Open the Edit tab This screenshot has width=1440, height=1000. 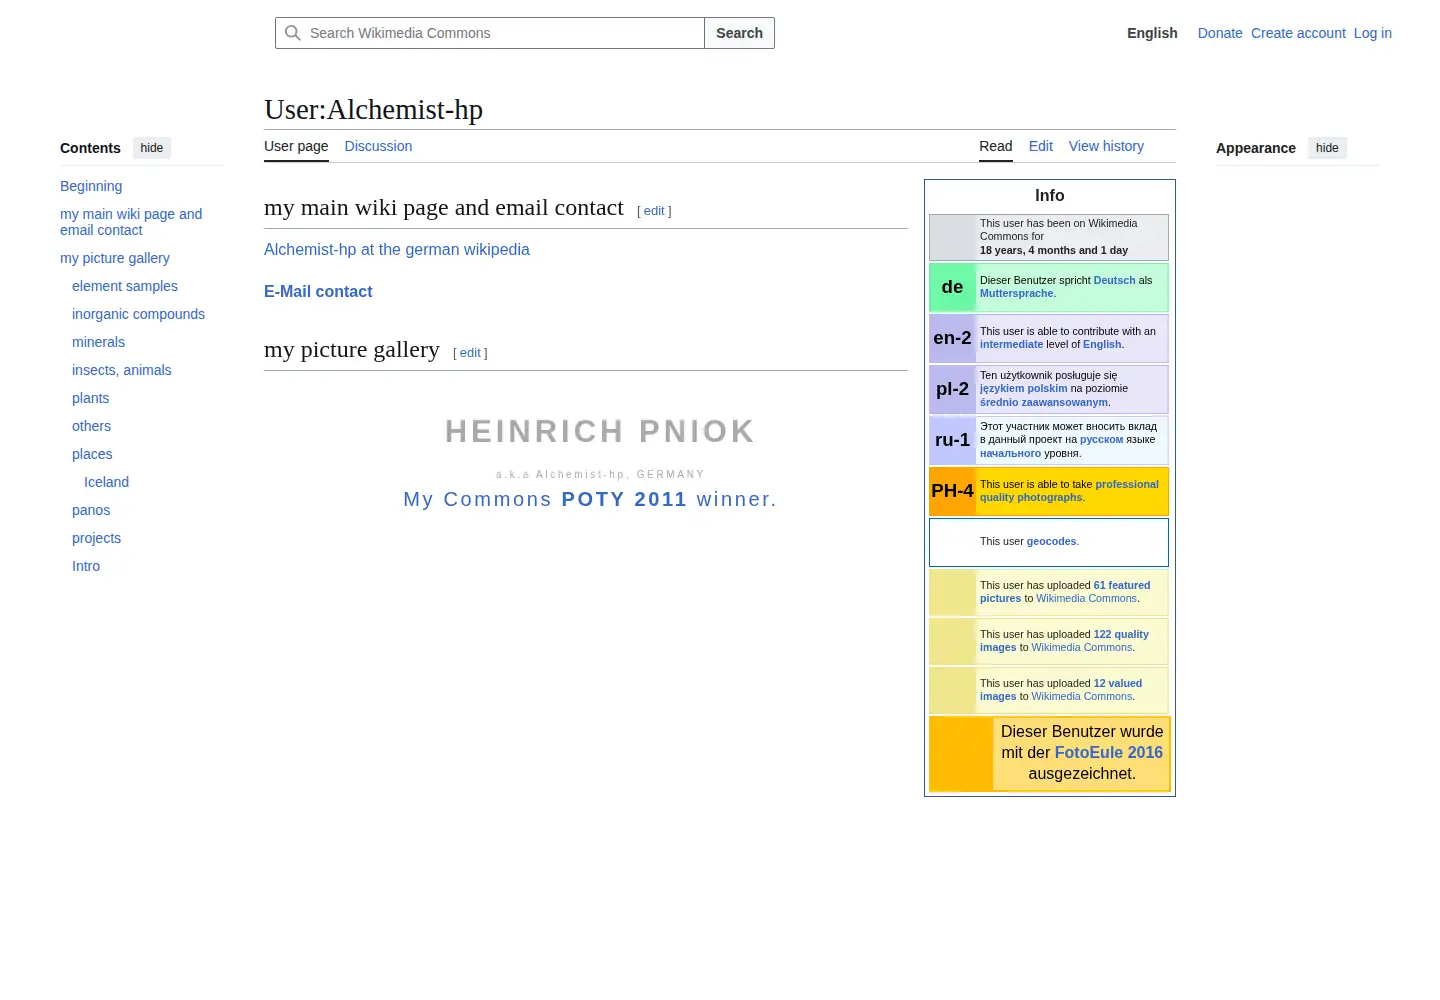click(1040, 146)
